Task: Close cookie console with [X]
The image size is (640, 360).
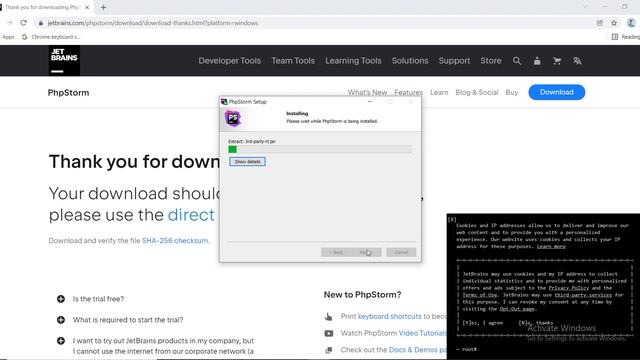Action: (x=452, y=220)
